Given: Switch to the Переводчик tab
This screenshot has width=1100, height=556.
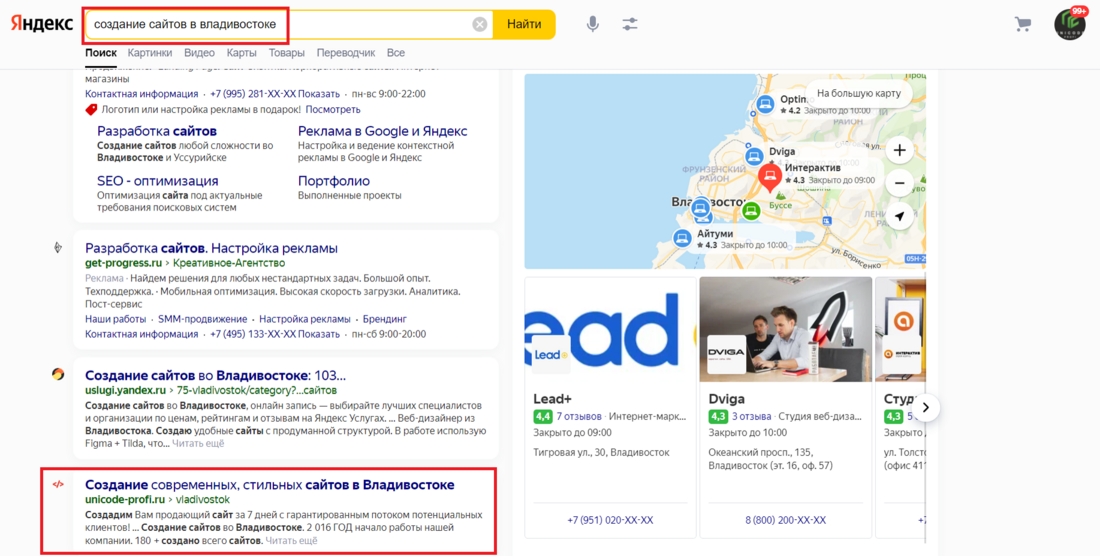Looking at the screenshot, I should pos(346,53).
